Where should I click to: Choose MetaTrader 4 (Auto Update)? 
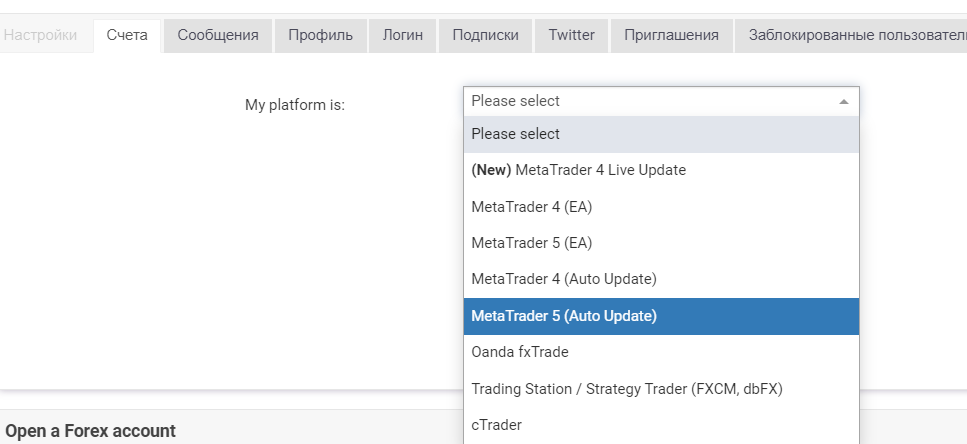click(661, 279)
